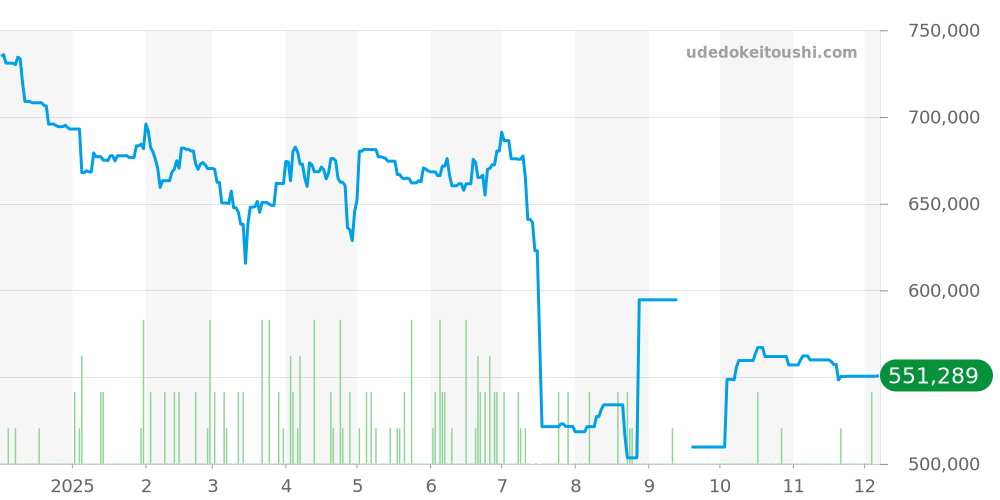1000x500 pixels.
Task: Select month 5 on the time axis
Action: (357, 486)
